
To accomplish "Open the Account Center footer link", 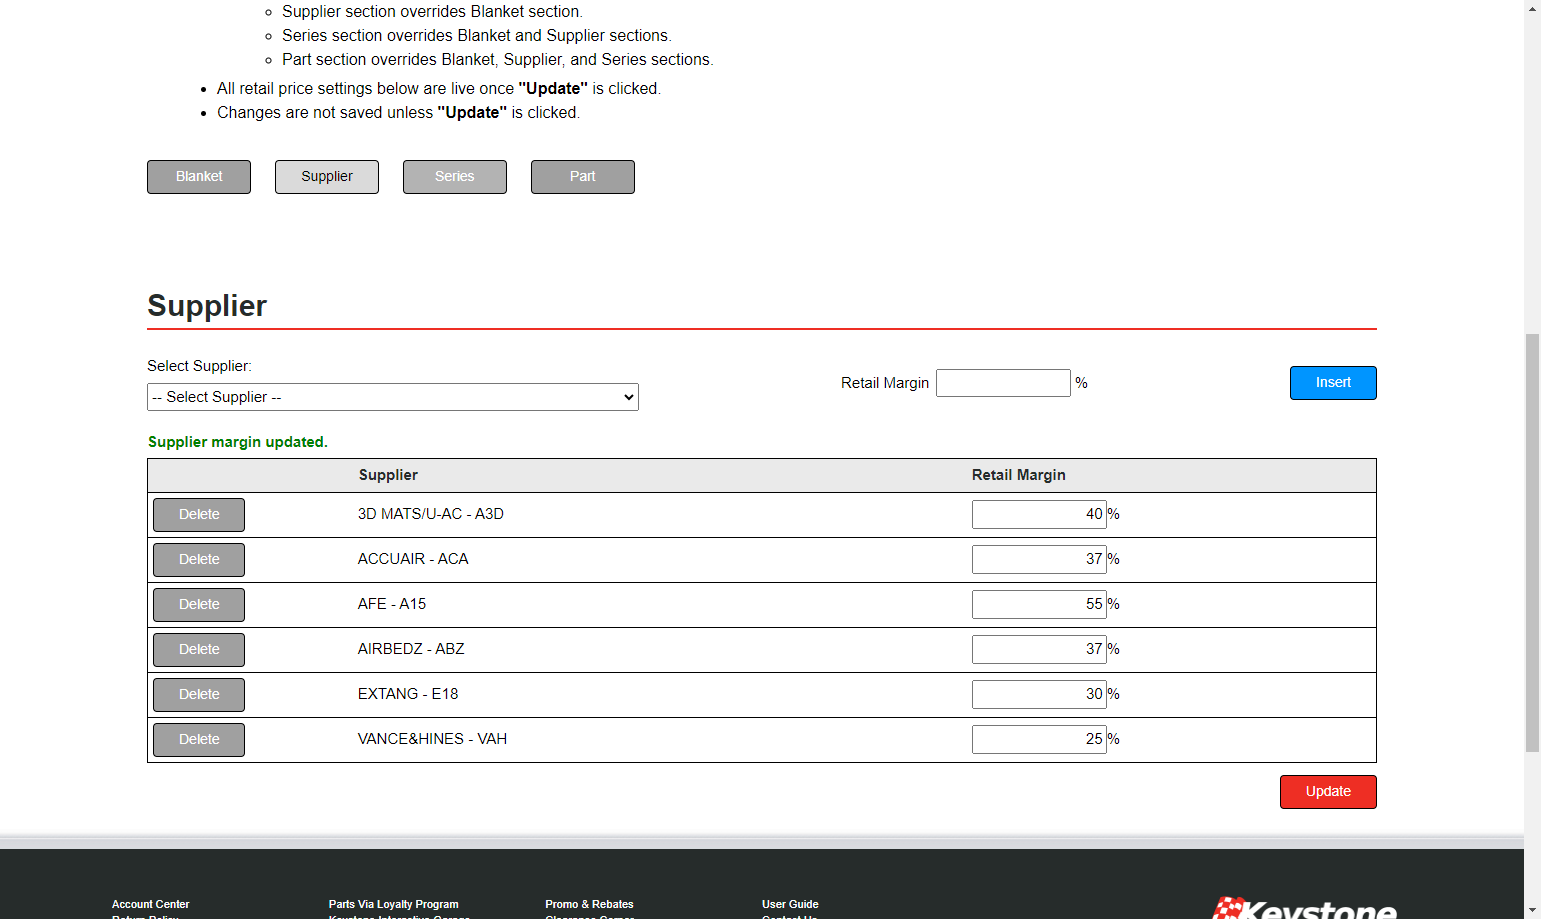I will click(151, 904).
